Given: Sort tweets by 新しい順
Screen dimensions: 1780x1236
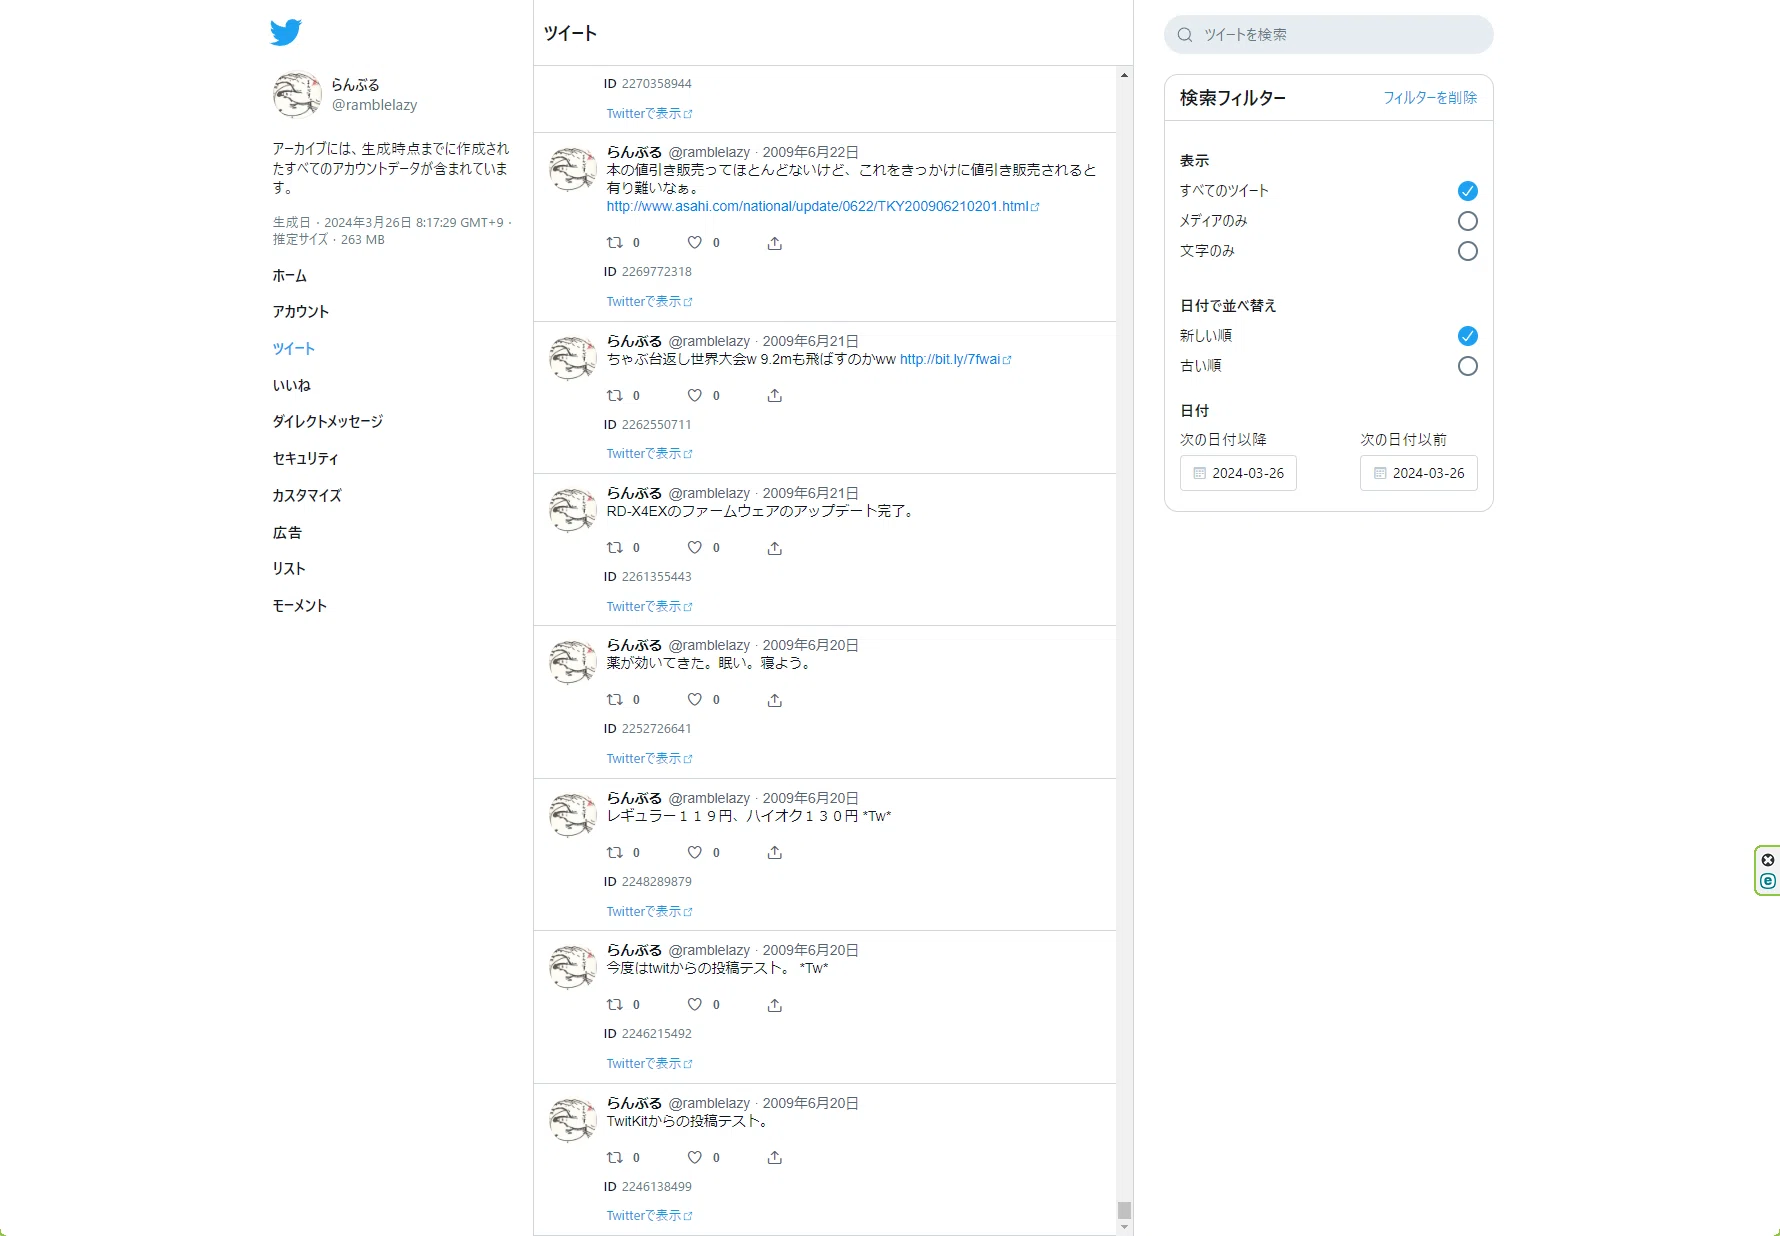Looking at the screenshot, I should [x=1467, y=336].
